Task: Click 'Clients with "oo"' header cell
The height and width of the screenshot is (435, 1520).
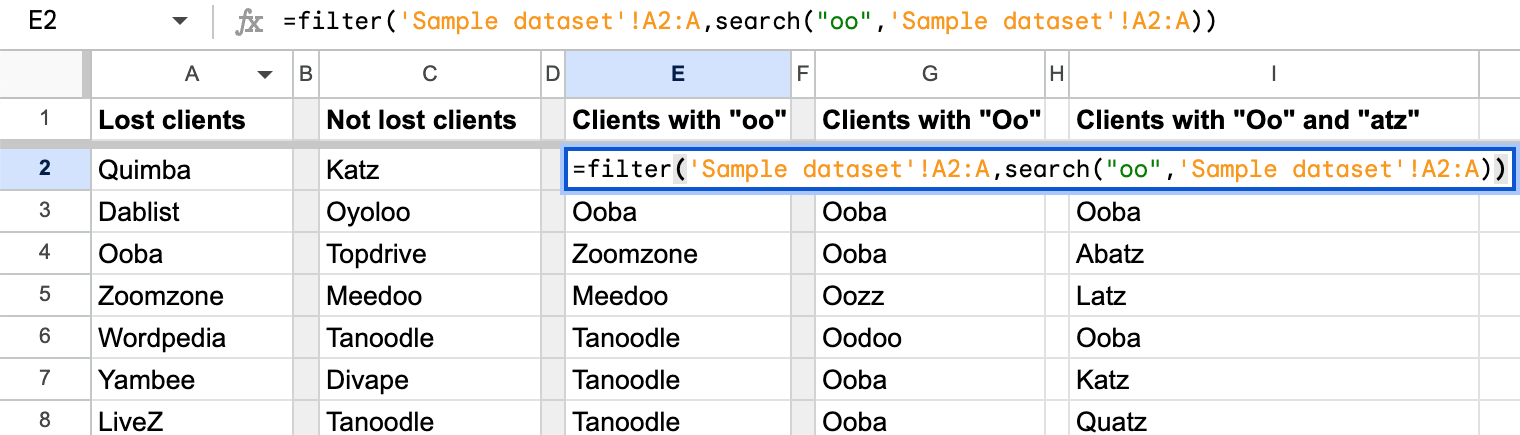Action: tap(678, 120)
